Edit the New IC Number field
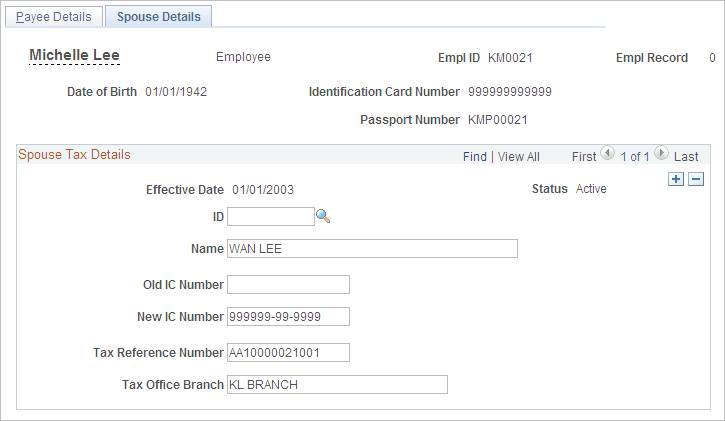 pyautogui.click(x=288, y=317)
